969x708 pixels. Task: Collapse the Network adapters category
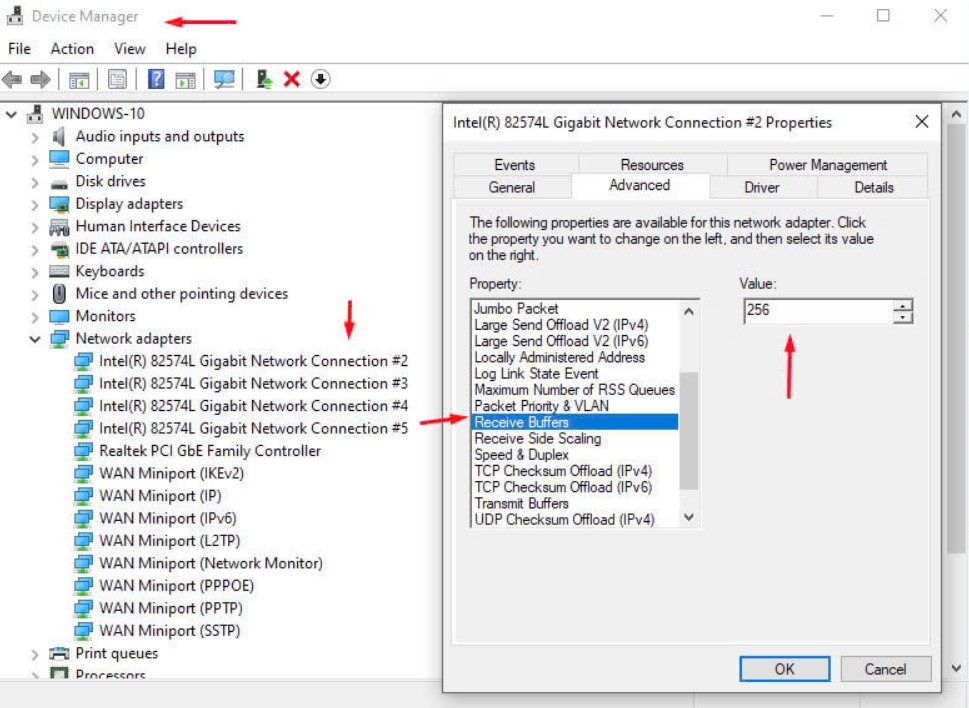coord(35,339)
